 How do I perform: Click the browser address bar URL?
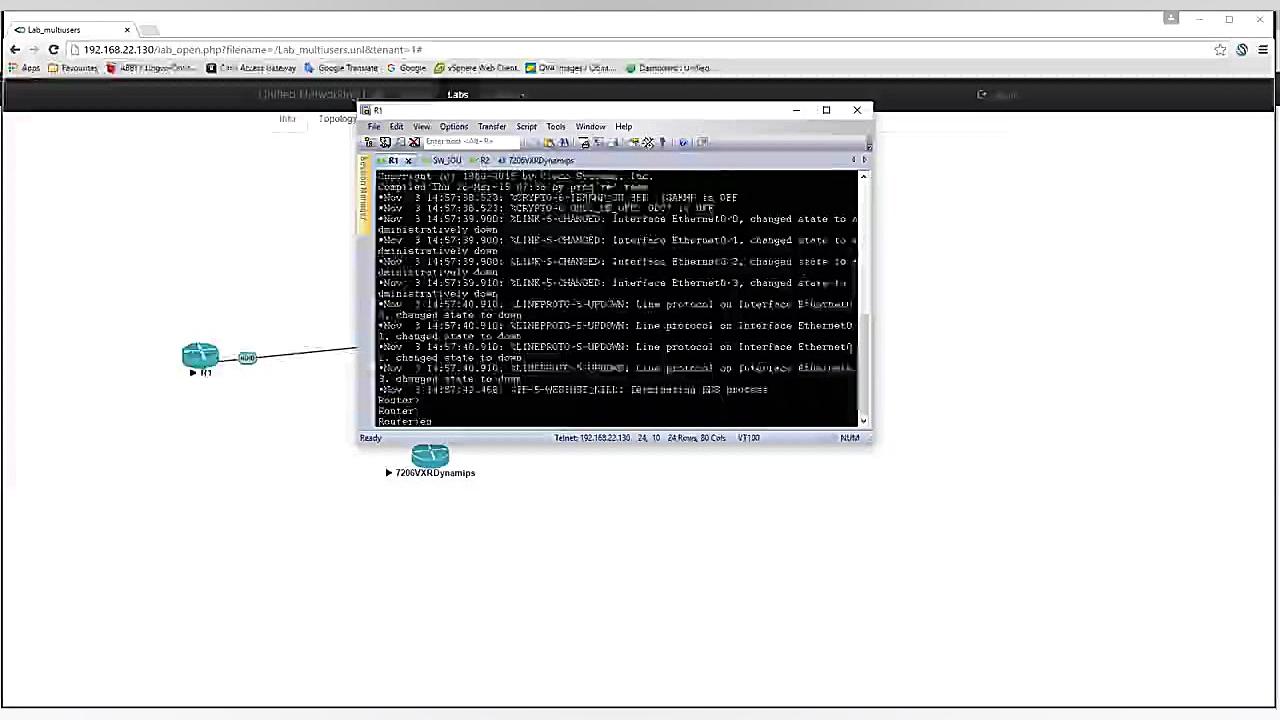click(x=252, y=50)
